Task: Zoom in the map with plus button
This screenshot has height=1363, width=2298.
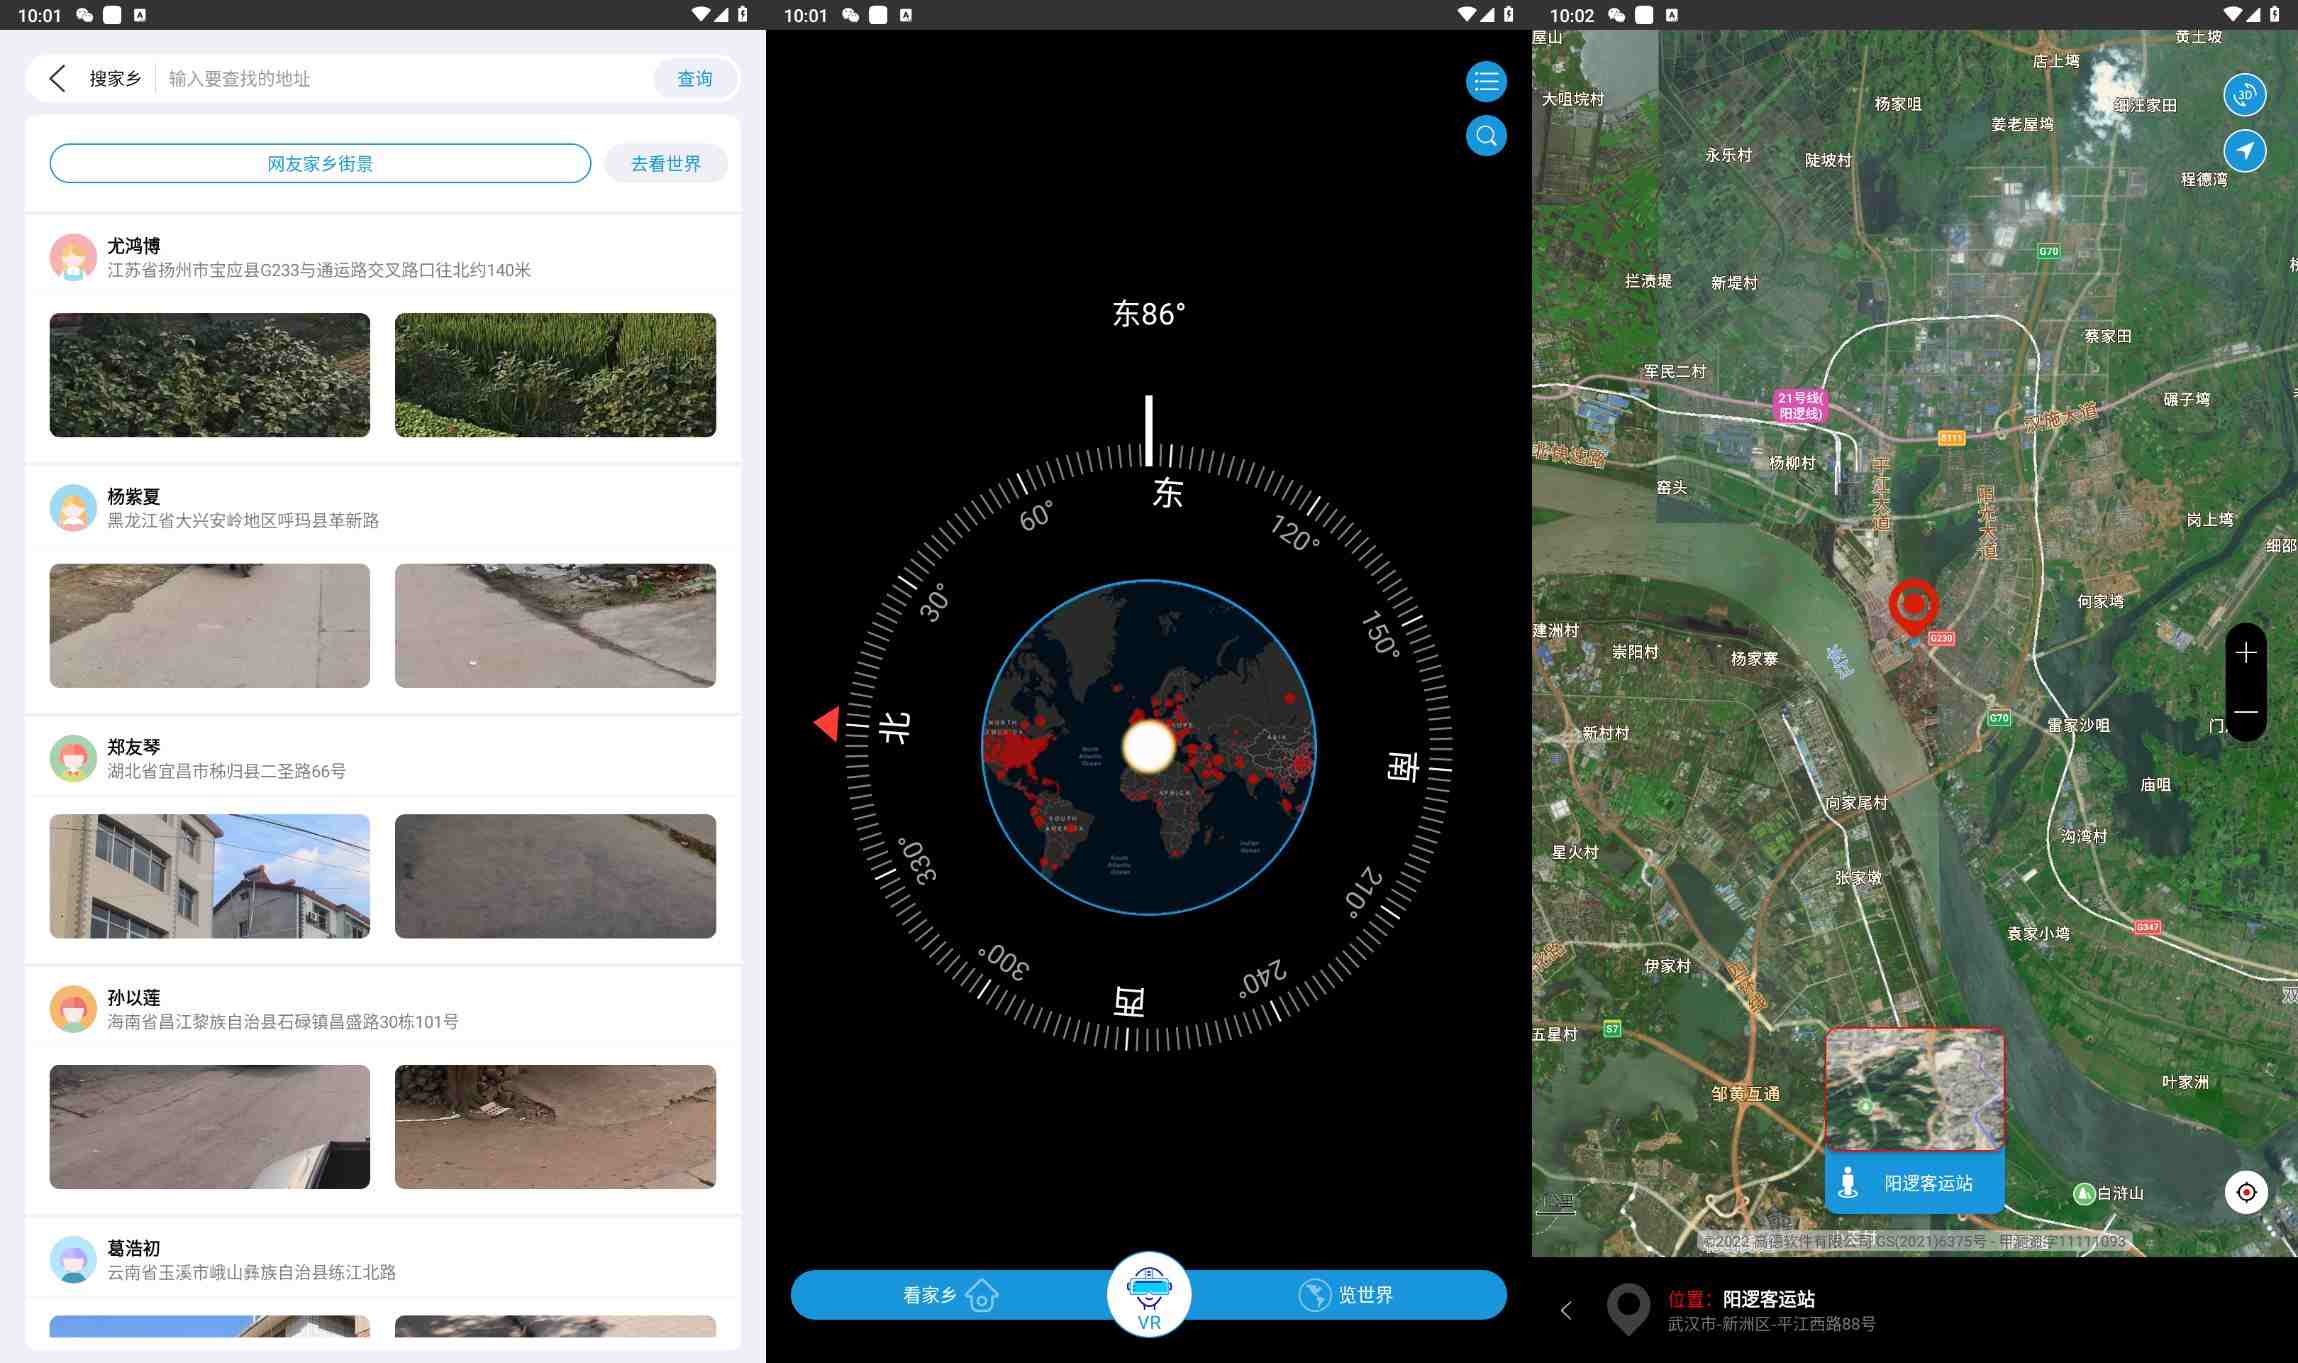Action: coord(2246,653)
